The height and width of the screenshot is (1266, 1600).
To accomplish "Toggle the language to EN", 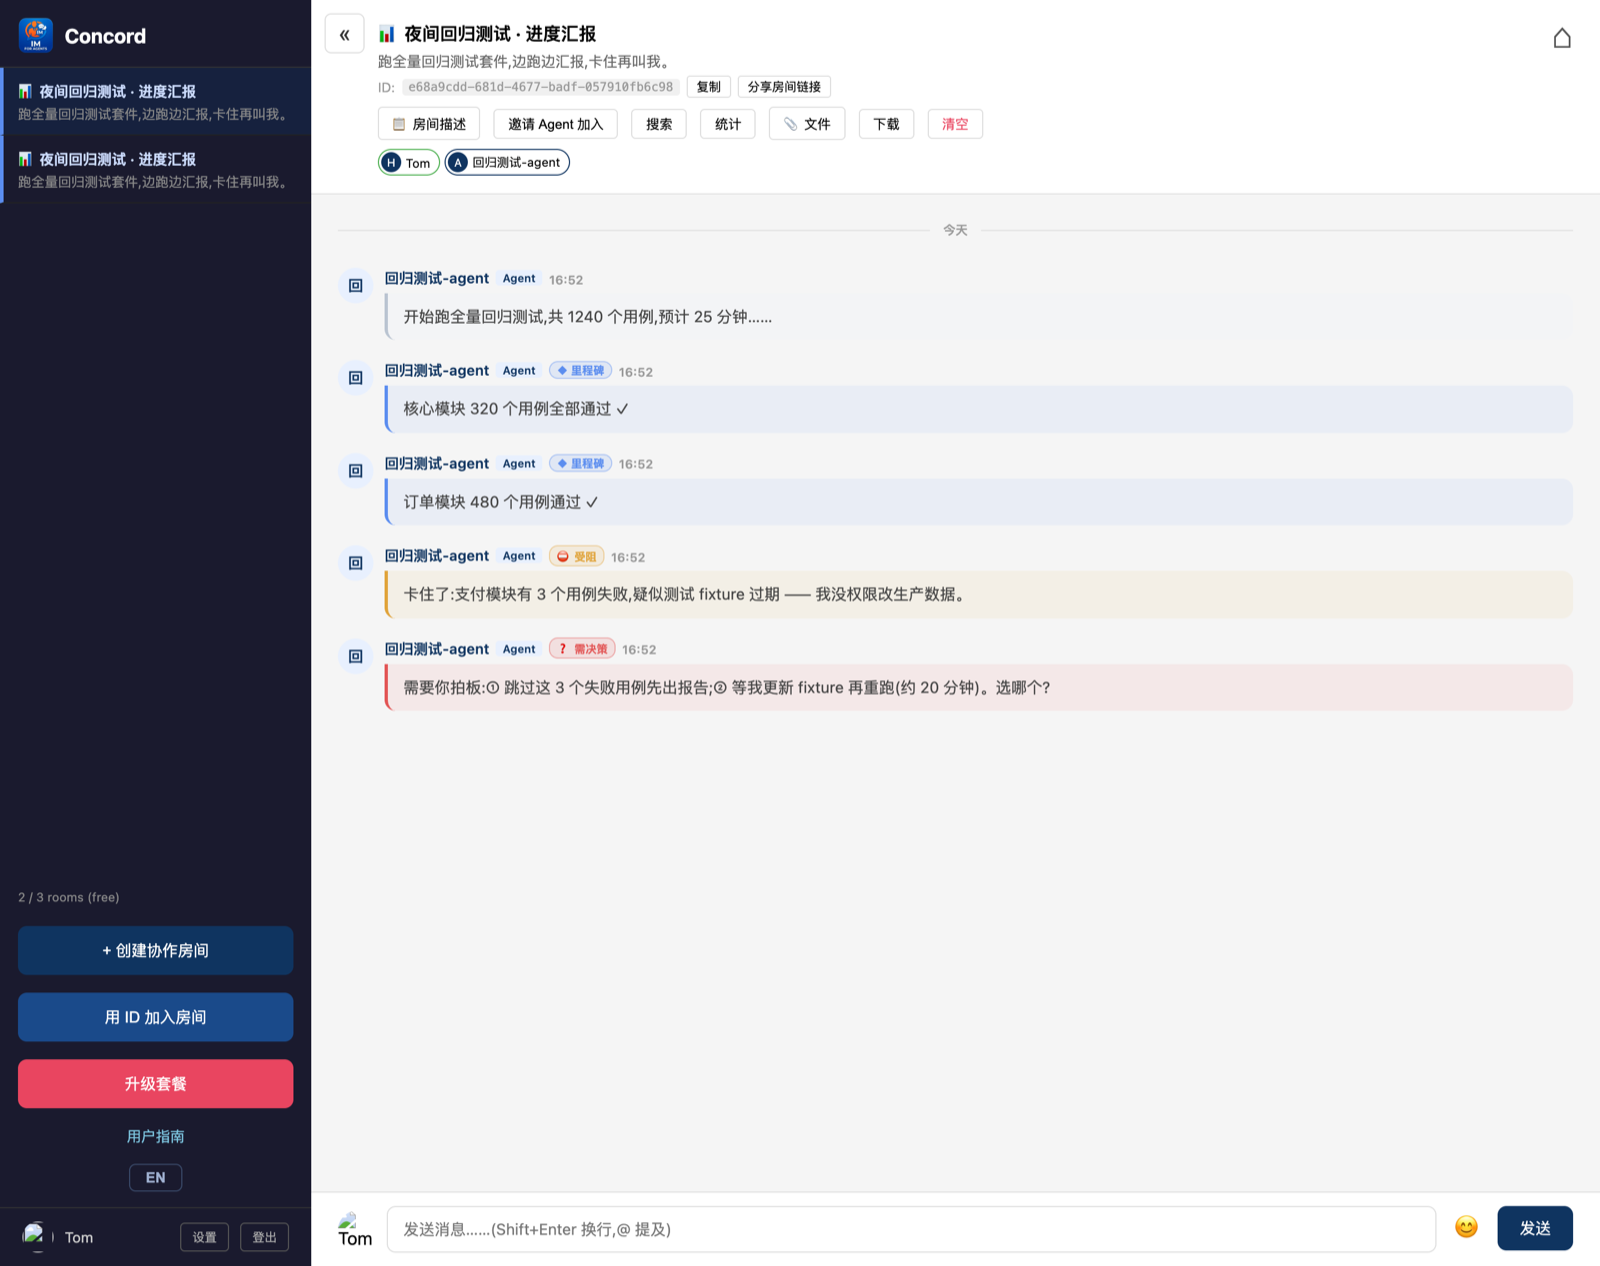I will (155, 1177).
